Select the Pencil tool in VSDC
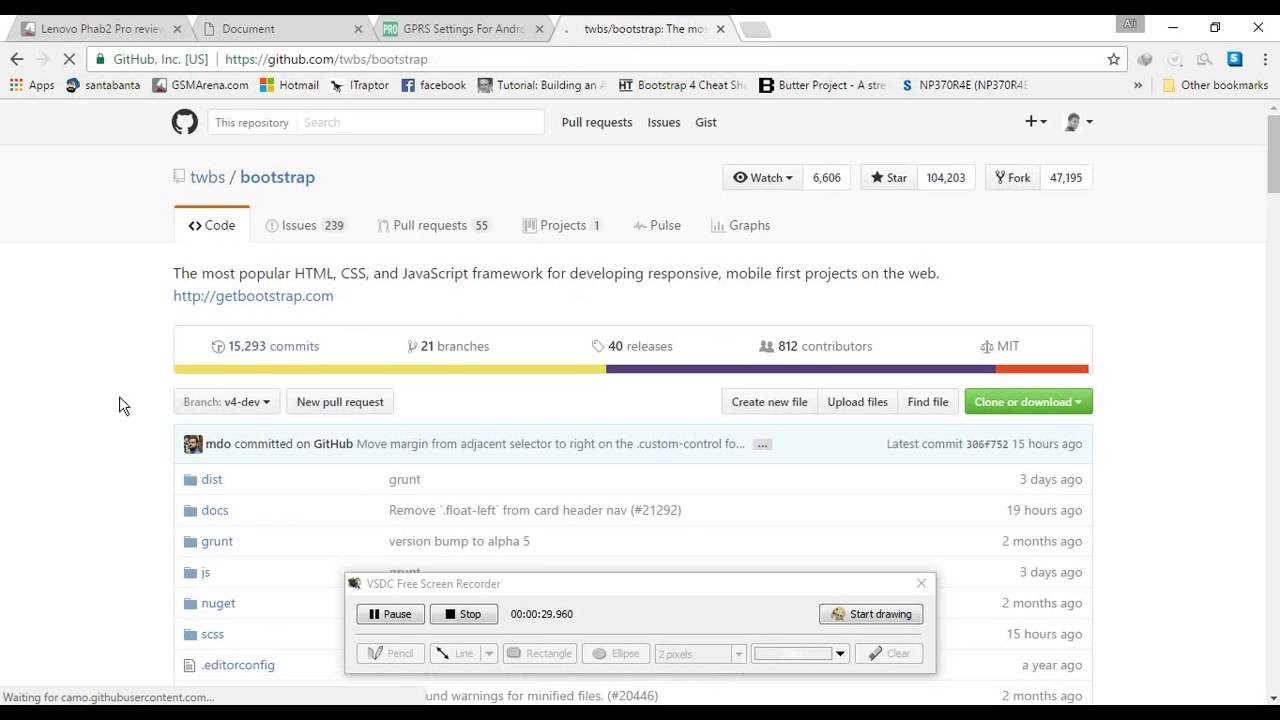Screen dimensions: 1280x720 click(390, 654)
